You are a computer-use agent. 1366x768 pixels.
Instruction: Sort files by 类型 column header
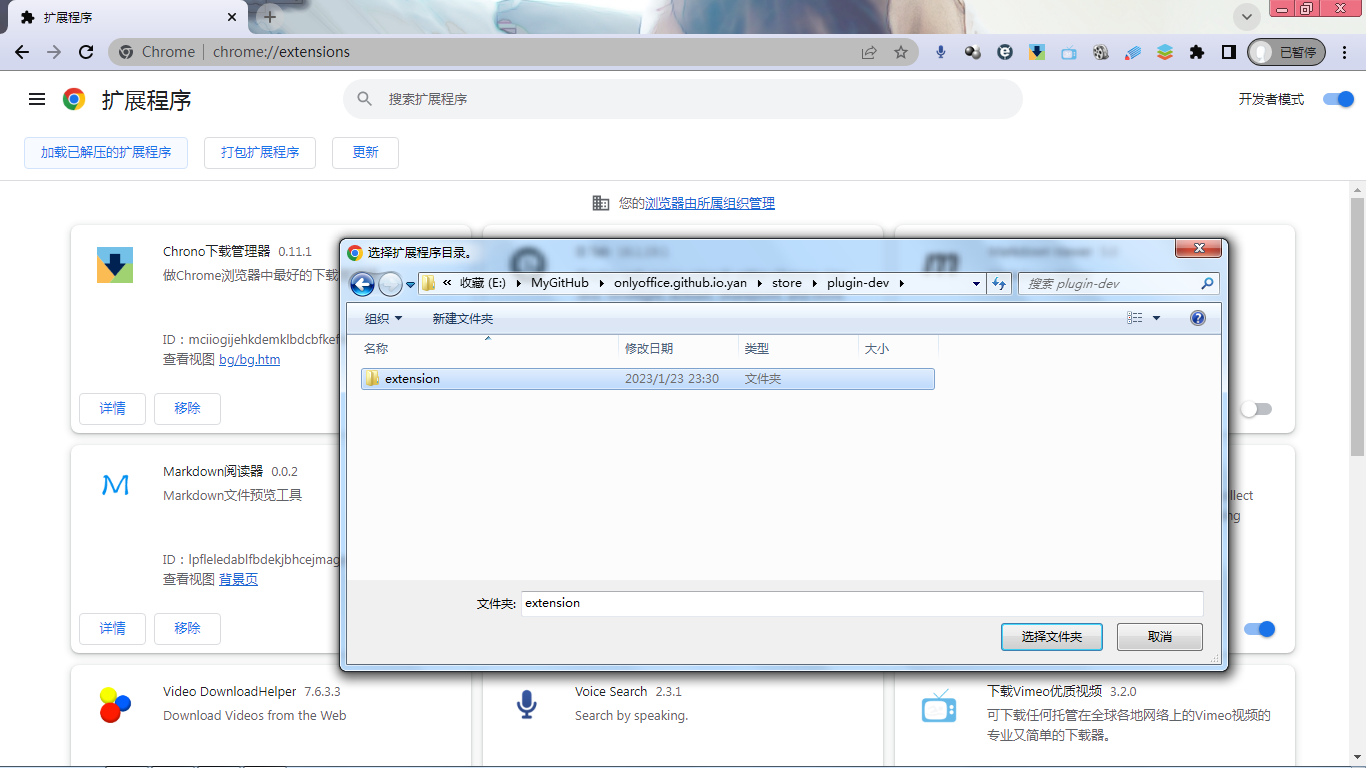tap(799, 348)
